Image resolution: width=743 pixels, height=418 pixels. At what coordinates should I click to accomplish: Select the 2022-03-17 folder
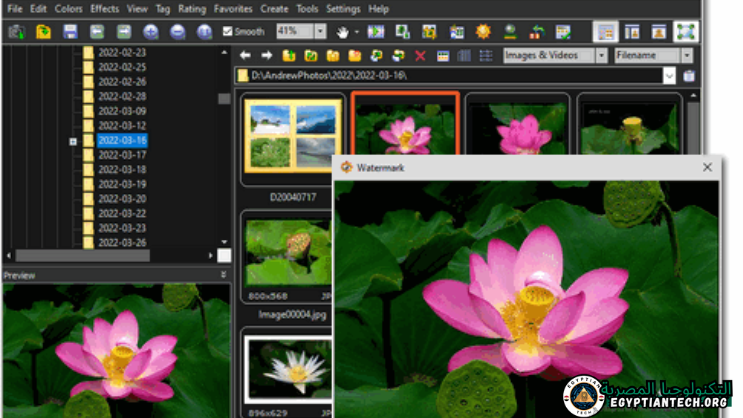coord(122,155)
